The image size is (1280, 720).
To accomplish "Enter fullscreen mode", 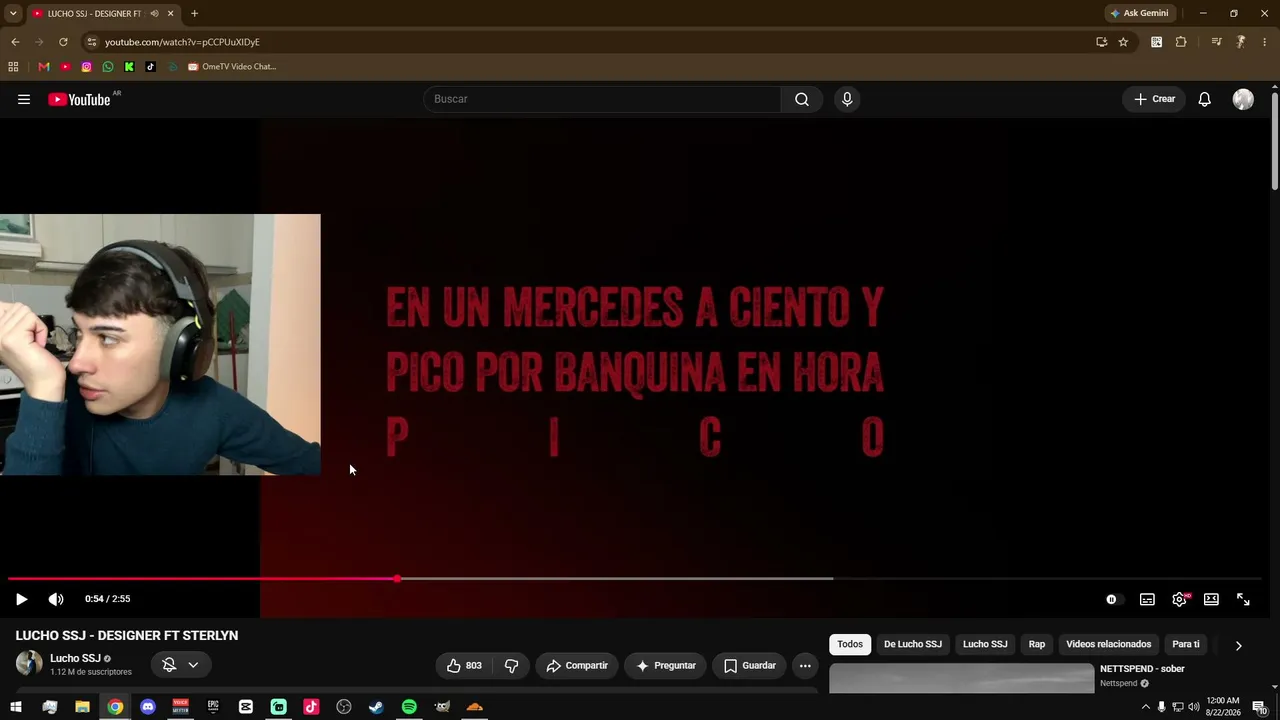I will pyautogui.click(x=1243, y=599).
